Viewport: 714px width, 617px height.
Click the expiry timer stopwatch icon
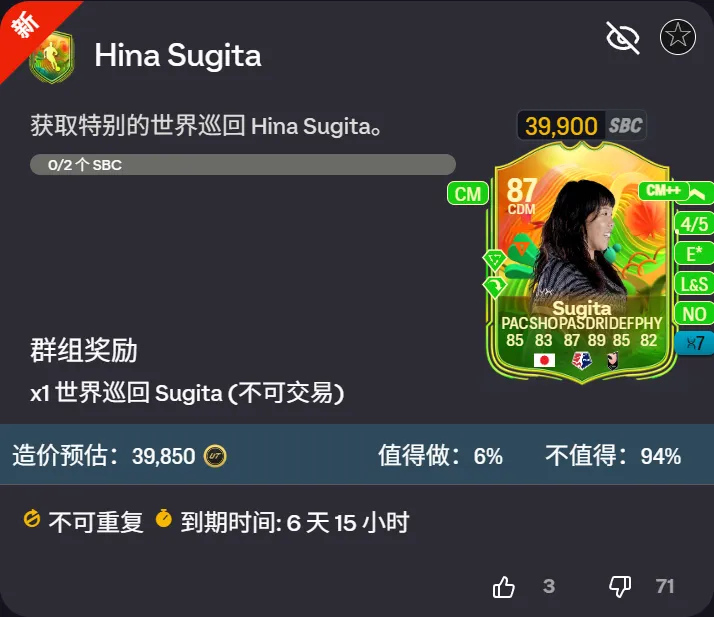point(163,519)
